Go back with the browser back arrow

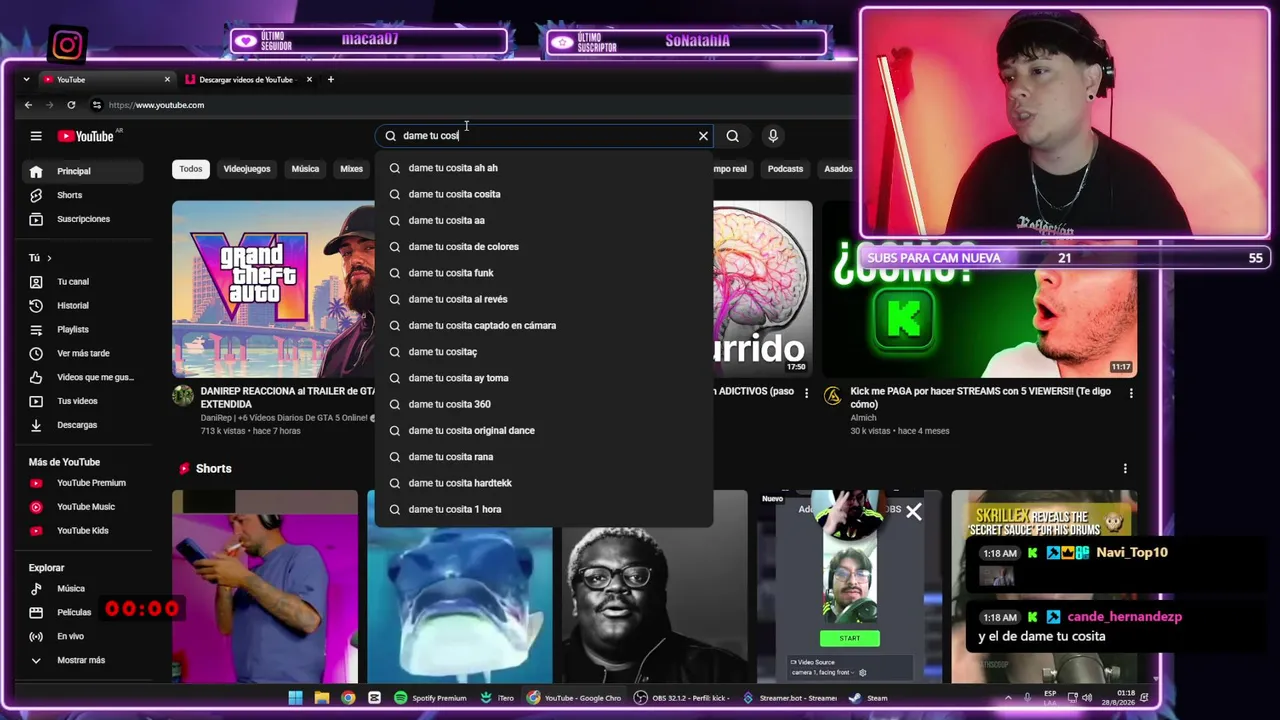click(28, 105)
